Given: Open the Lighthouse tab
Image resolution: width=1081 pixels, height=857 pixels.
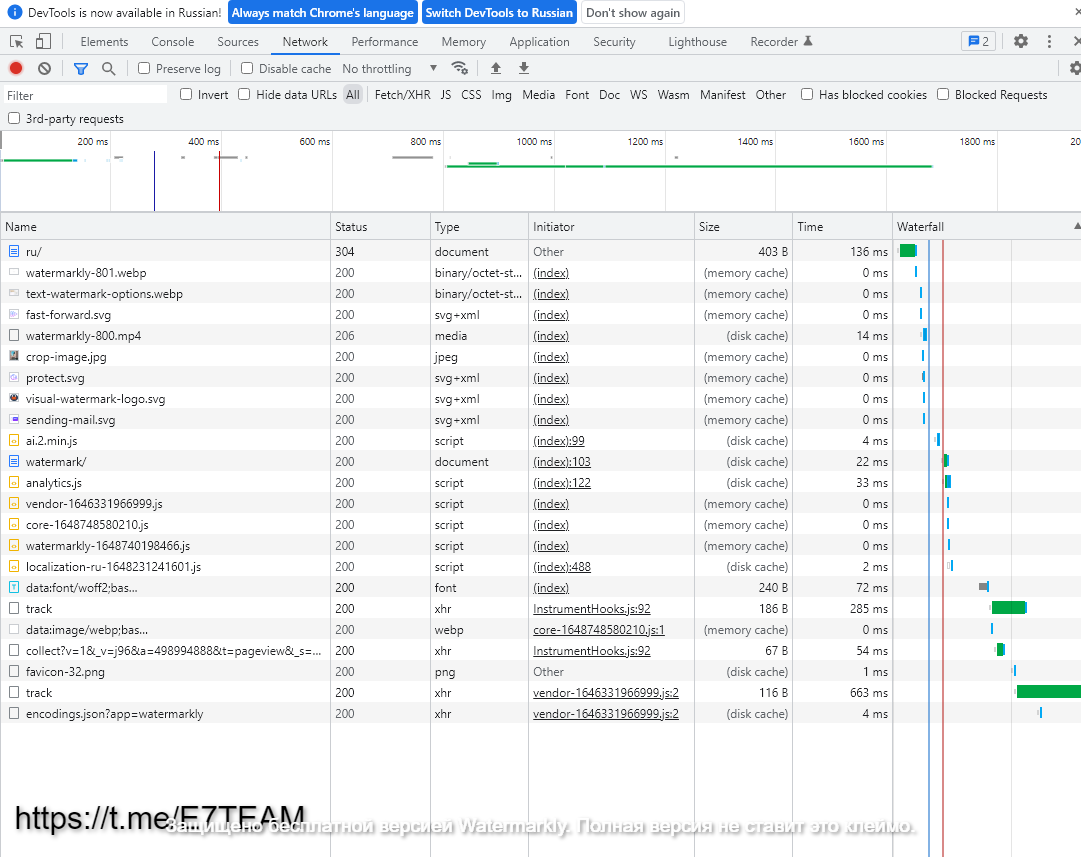Looking at the screenshot, I should pyautogui.click(x=697, y=41).
